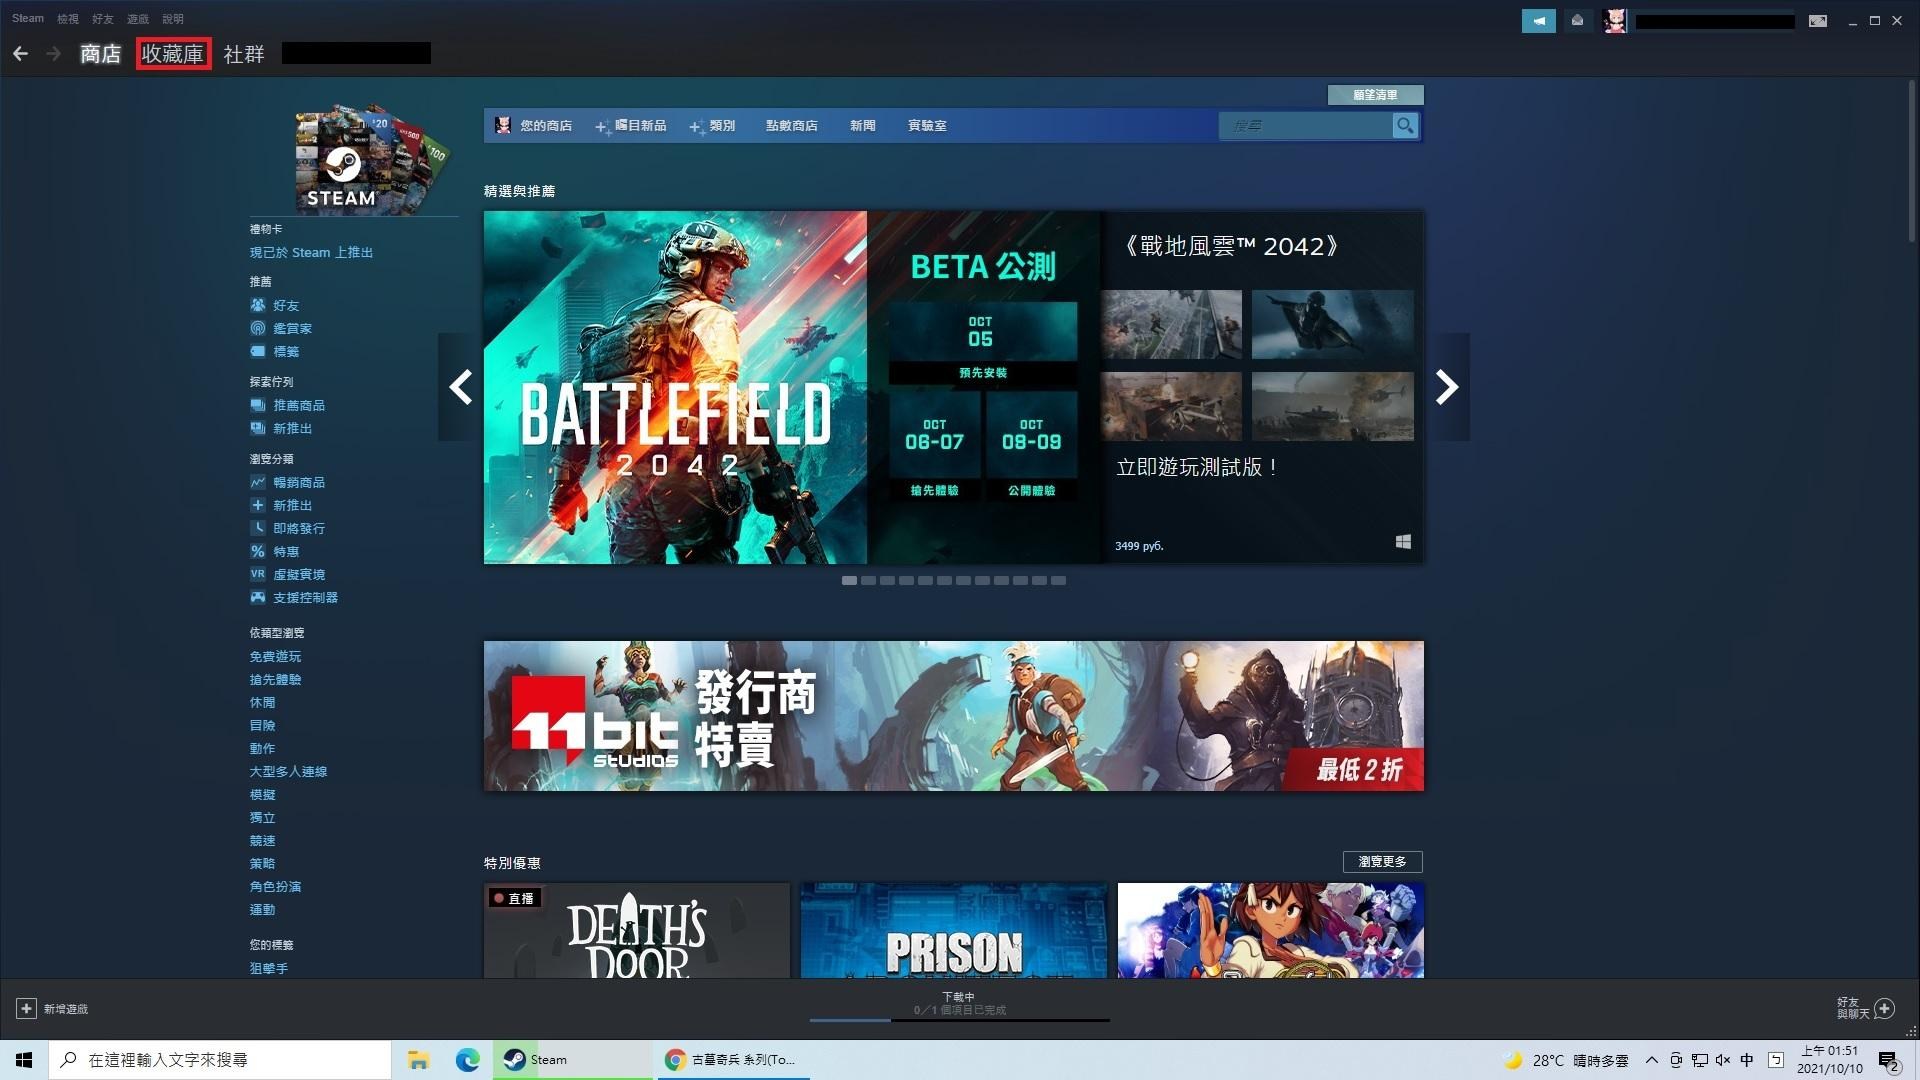Image resolution: width=1920 pixels, height=1080 pixels.
Task: Switch to the 收藏庫 library tab
Action: pyautogui.click(x=173, y=54)
